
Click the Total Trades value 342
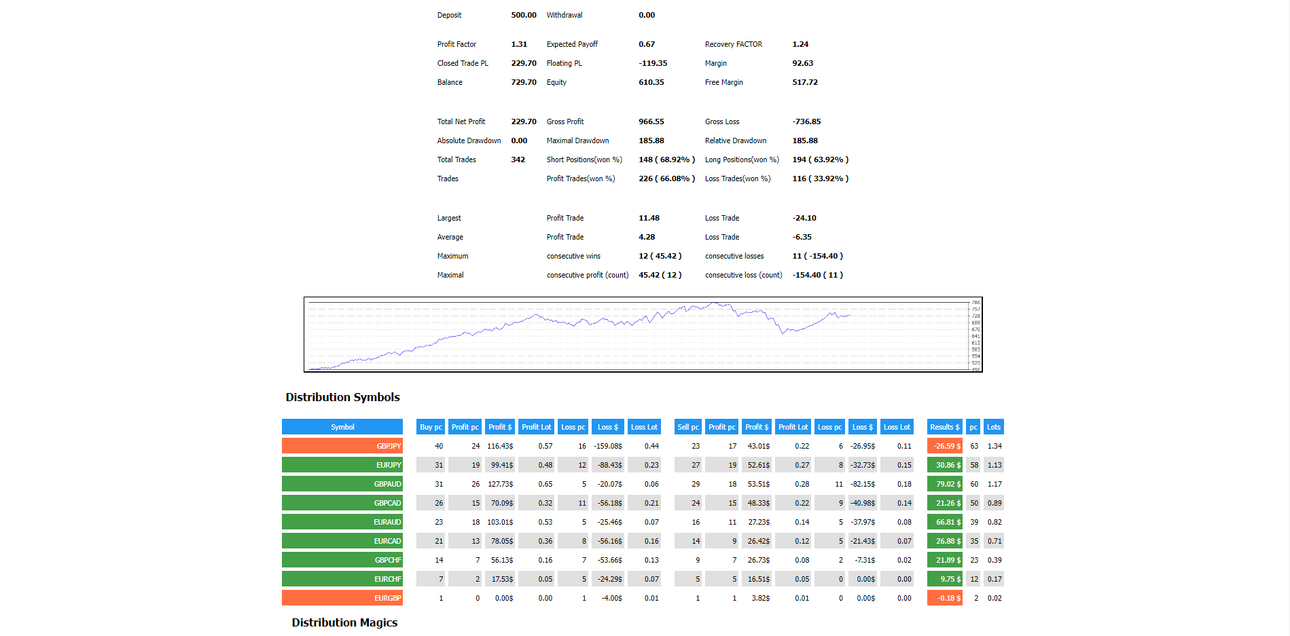518,159
